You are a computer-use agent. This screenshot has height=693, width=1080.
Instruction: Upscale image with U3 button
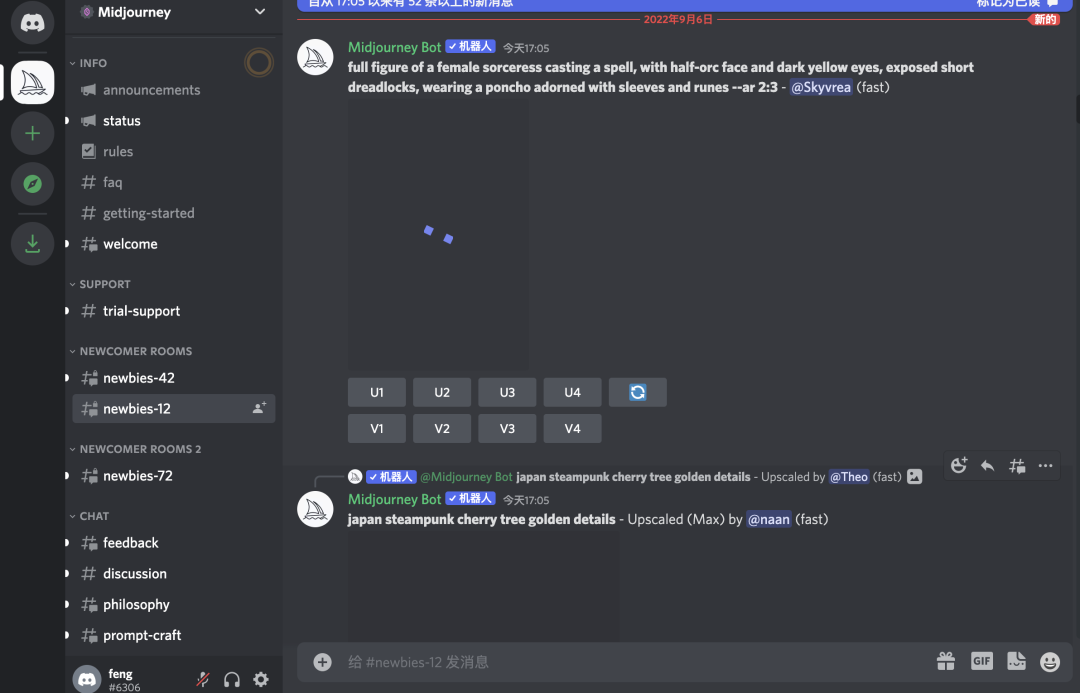[x=507, y=392]
